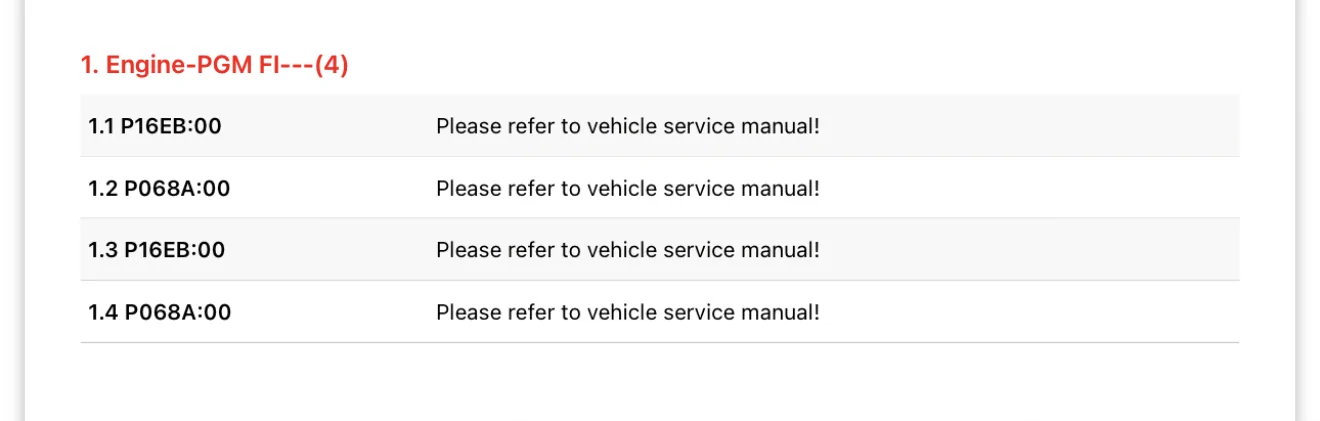Click the description text beside 1.2 P068A:00

(x=628, y=189)
